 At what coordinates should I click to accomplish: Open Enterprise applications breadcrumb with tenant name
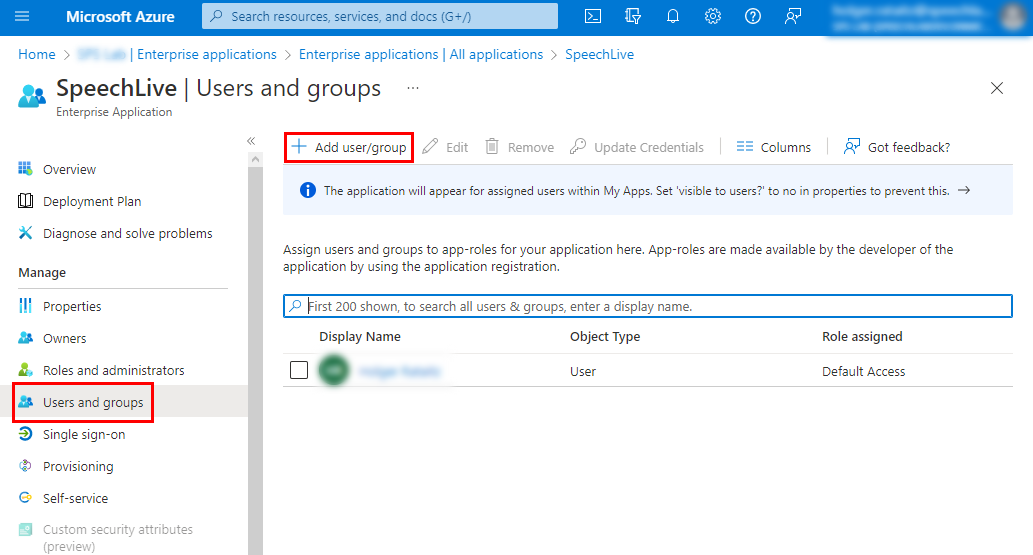177,54
